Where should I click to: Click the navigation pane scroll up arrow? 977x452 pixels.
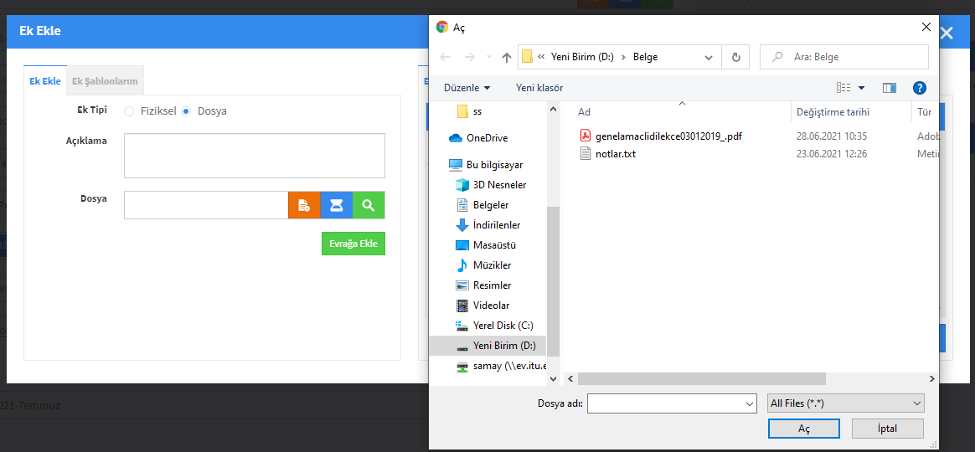(553, 108)
